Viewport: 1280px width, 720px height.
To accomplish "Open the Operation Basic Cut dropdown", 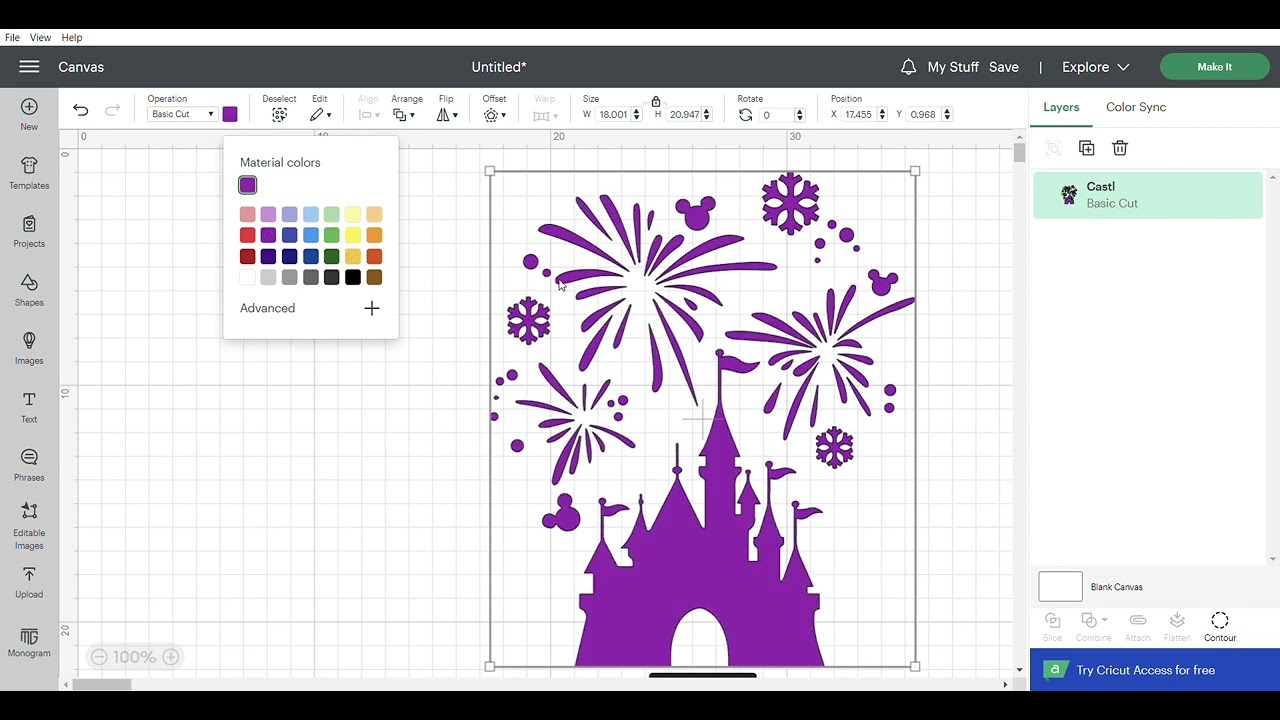I will click(182, 114).
